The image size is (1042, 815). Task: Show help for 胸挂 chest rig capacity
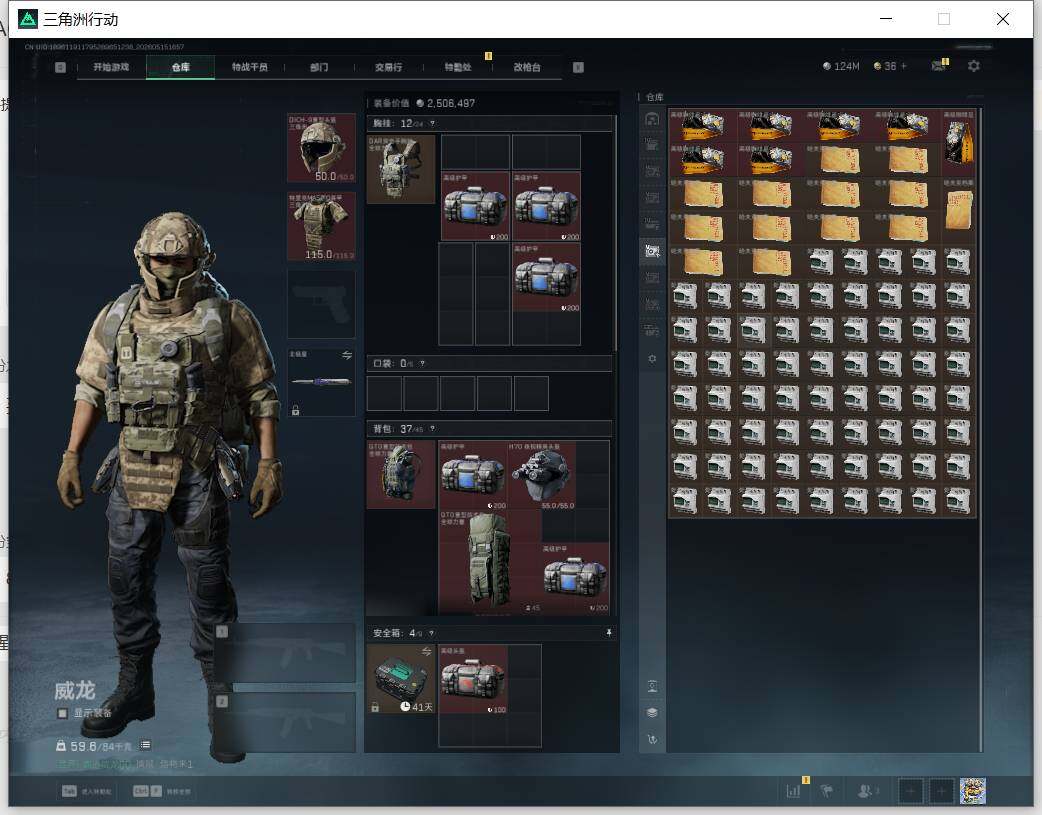(x=432, y=124)
